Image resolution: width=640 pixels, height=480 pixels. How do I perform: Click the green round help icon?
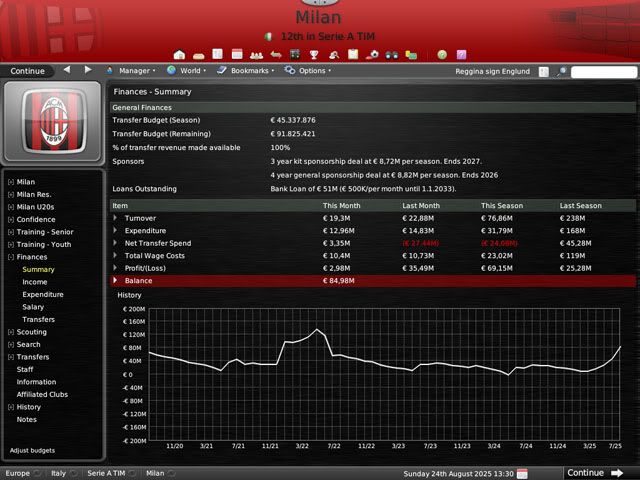point(442,55)
